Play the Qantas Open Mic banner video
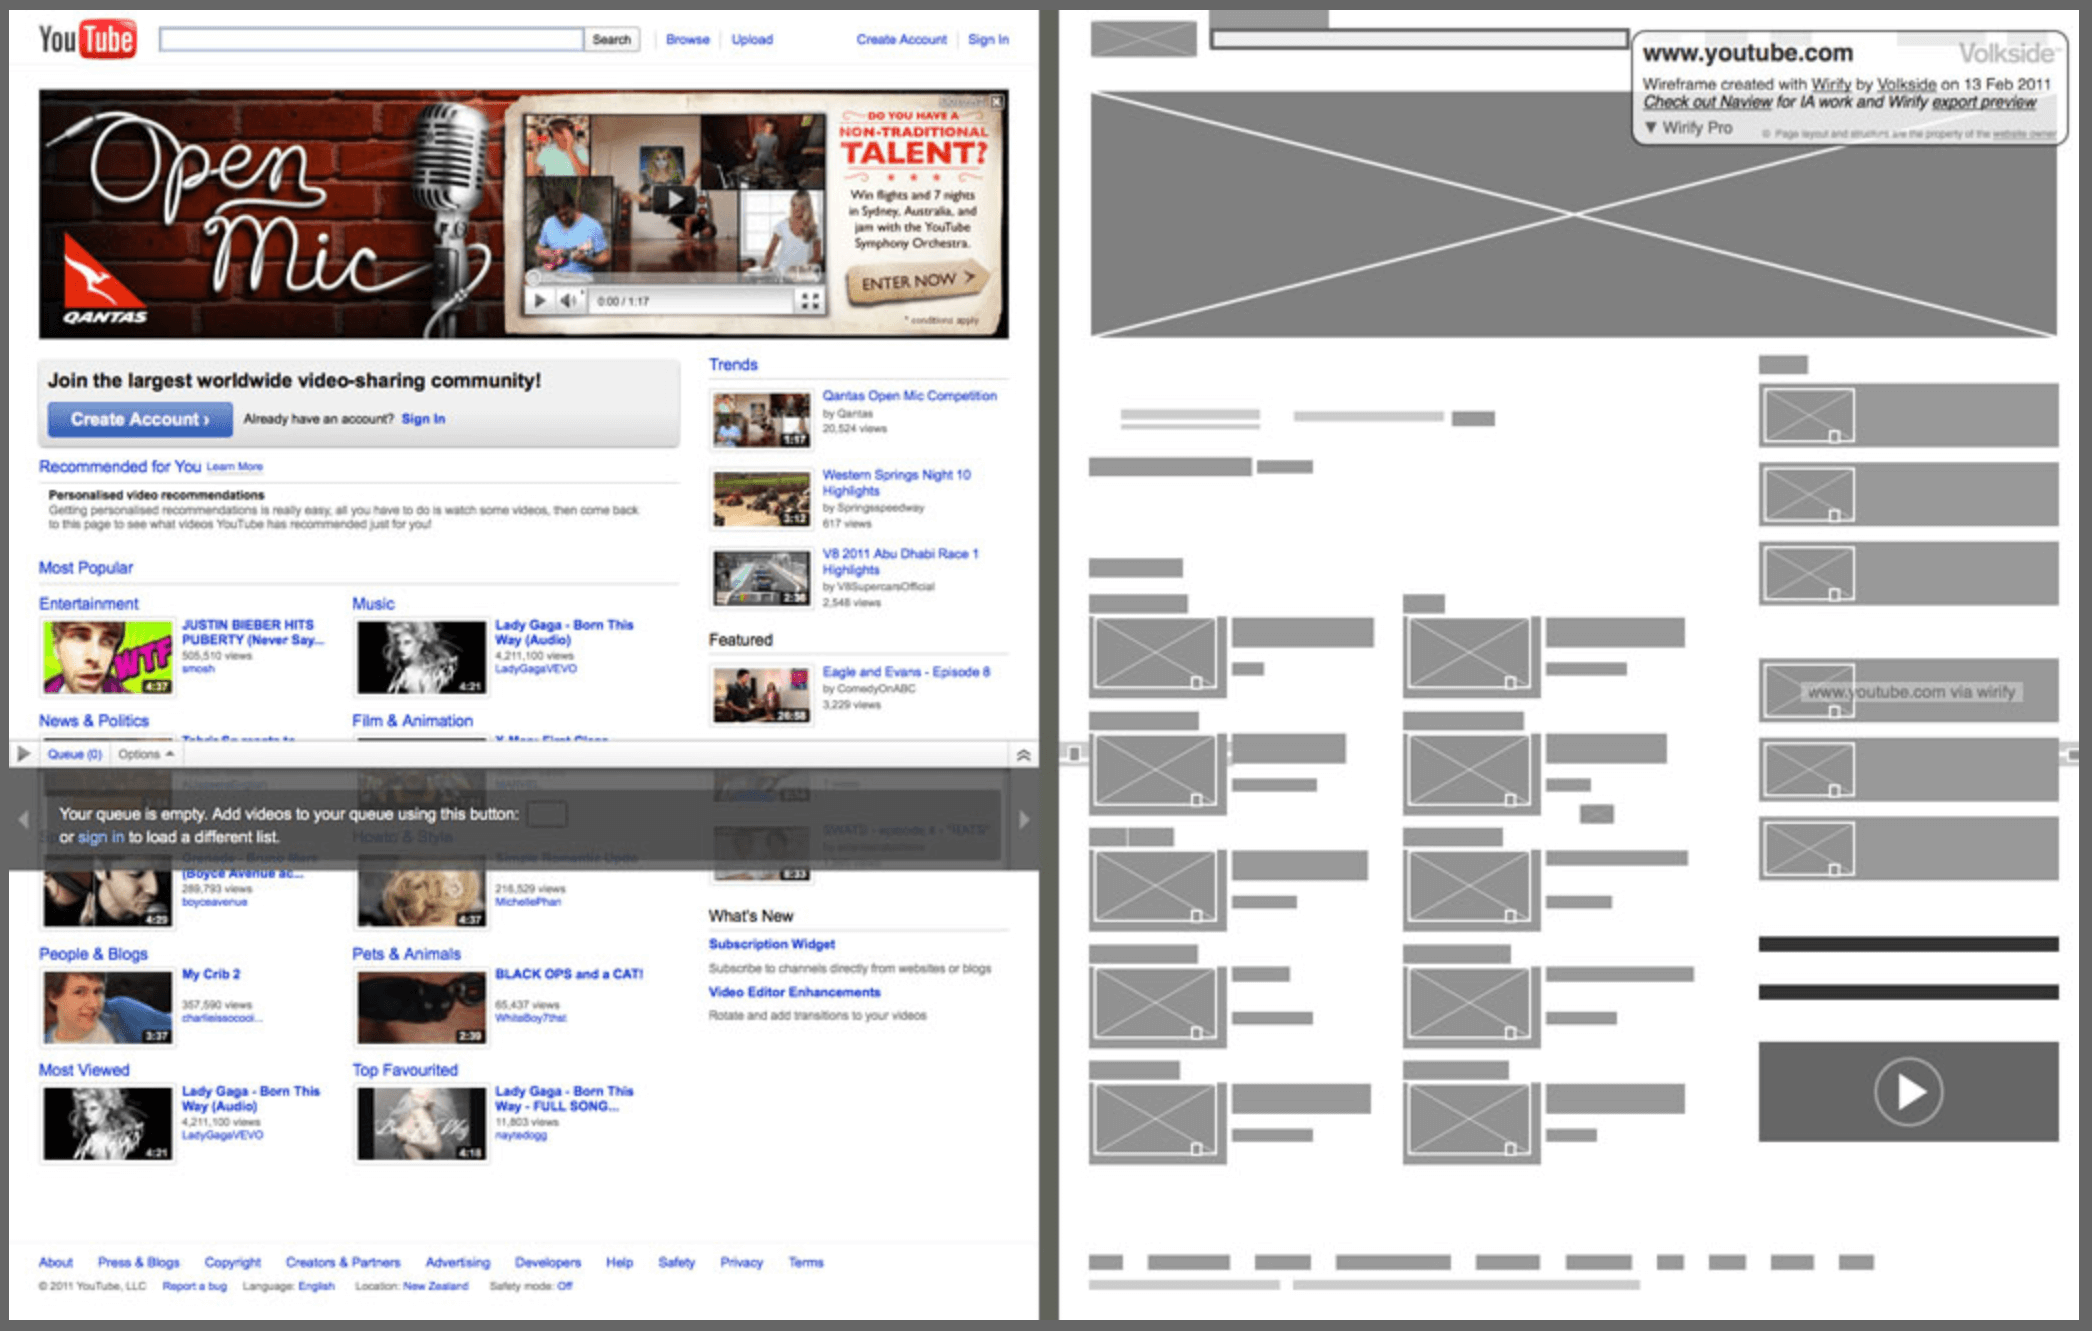This screenshot has height=1331, width=2092. [x=677, y=198]
